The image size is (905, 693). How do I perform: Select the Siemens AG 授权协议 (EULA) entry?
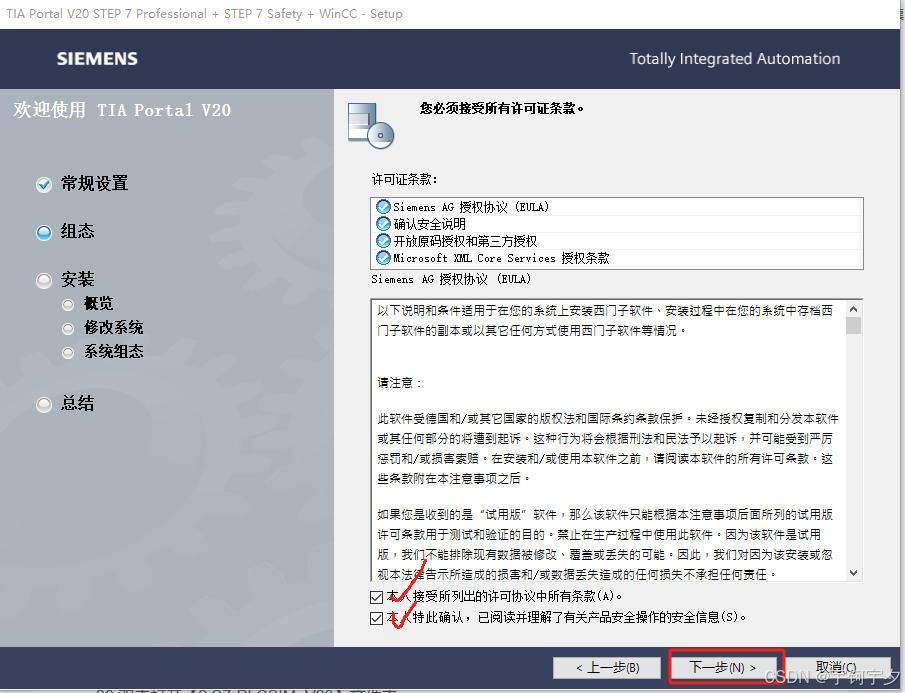(616, 207)
